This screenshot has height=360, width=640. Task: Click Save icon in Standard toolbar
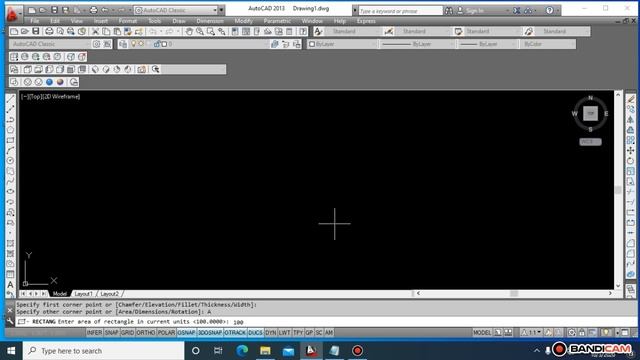(36, 31)
